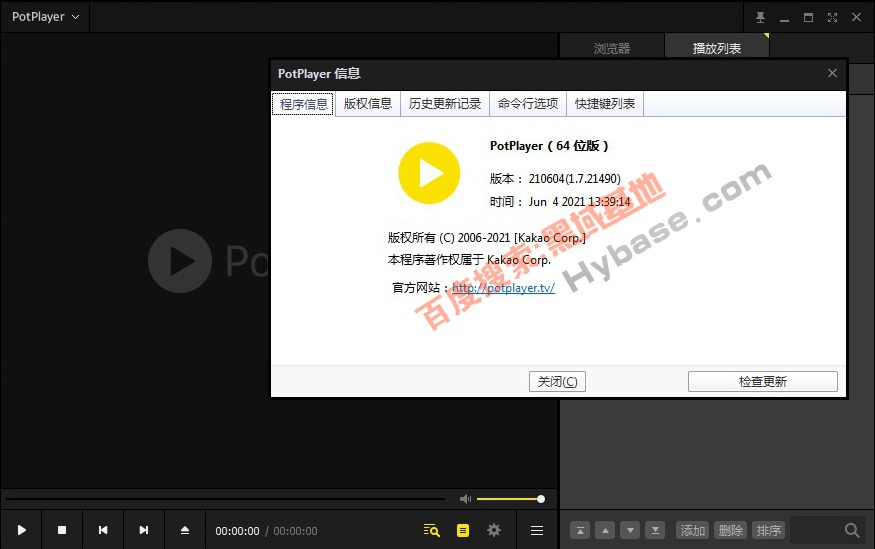Image resolution: width=875 pixels, height=549 pixels.
Task: Switch to the 浏览器 panel tab
Action: (x=612, y=48)
